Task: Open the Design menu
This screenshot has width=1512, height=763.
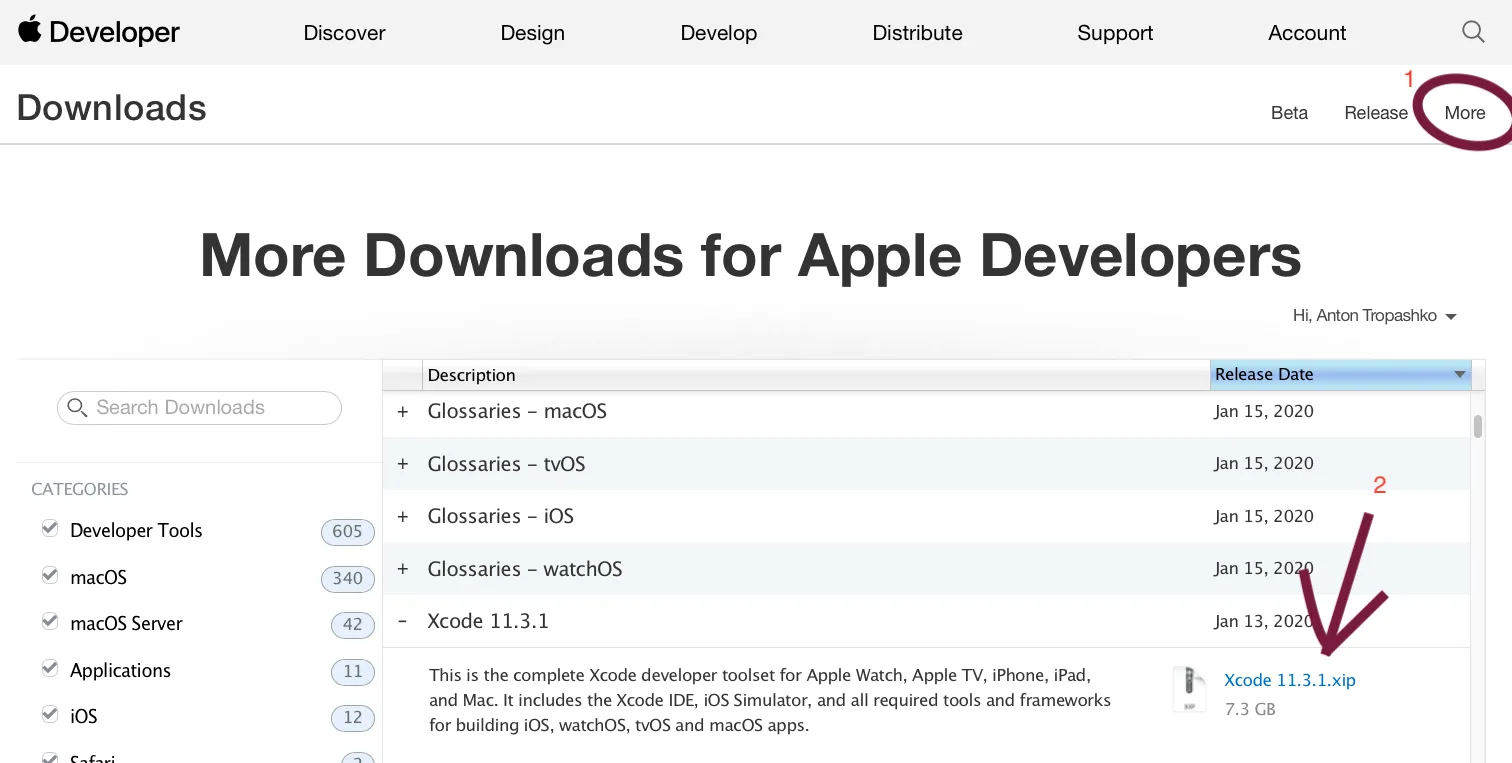Action: [x=533, y=33]
